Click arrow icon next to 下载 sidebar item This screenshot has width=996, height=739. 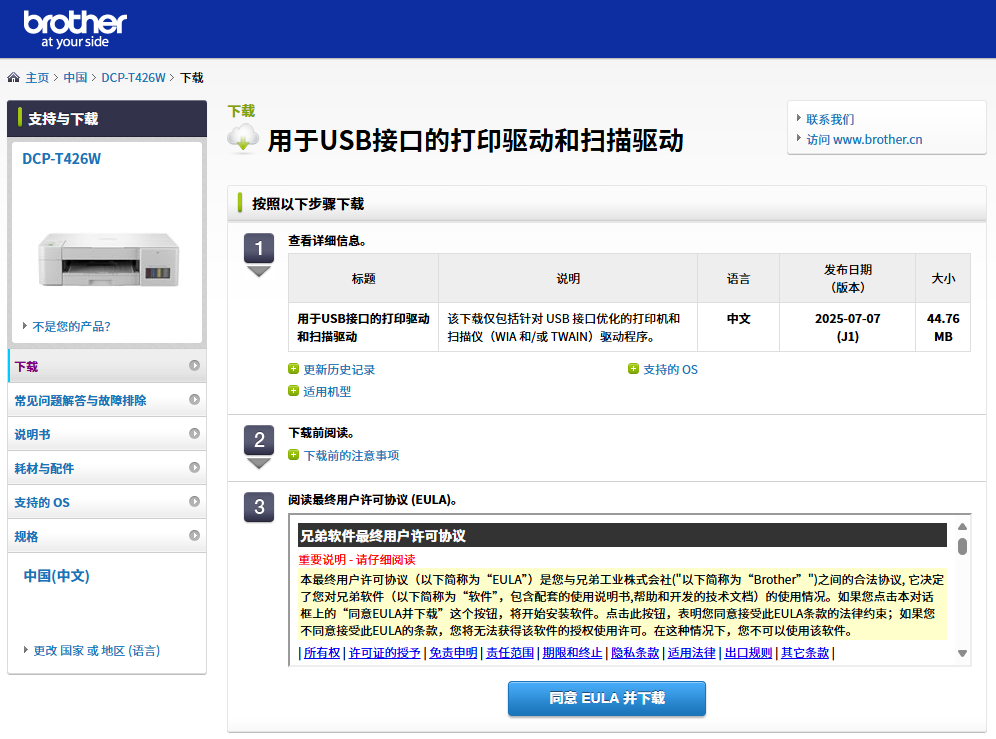click(x=194, y=365)
